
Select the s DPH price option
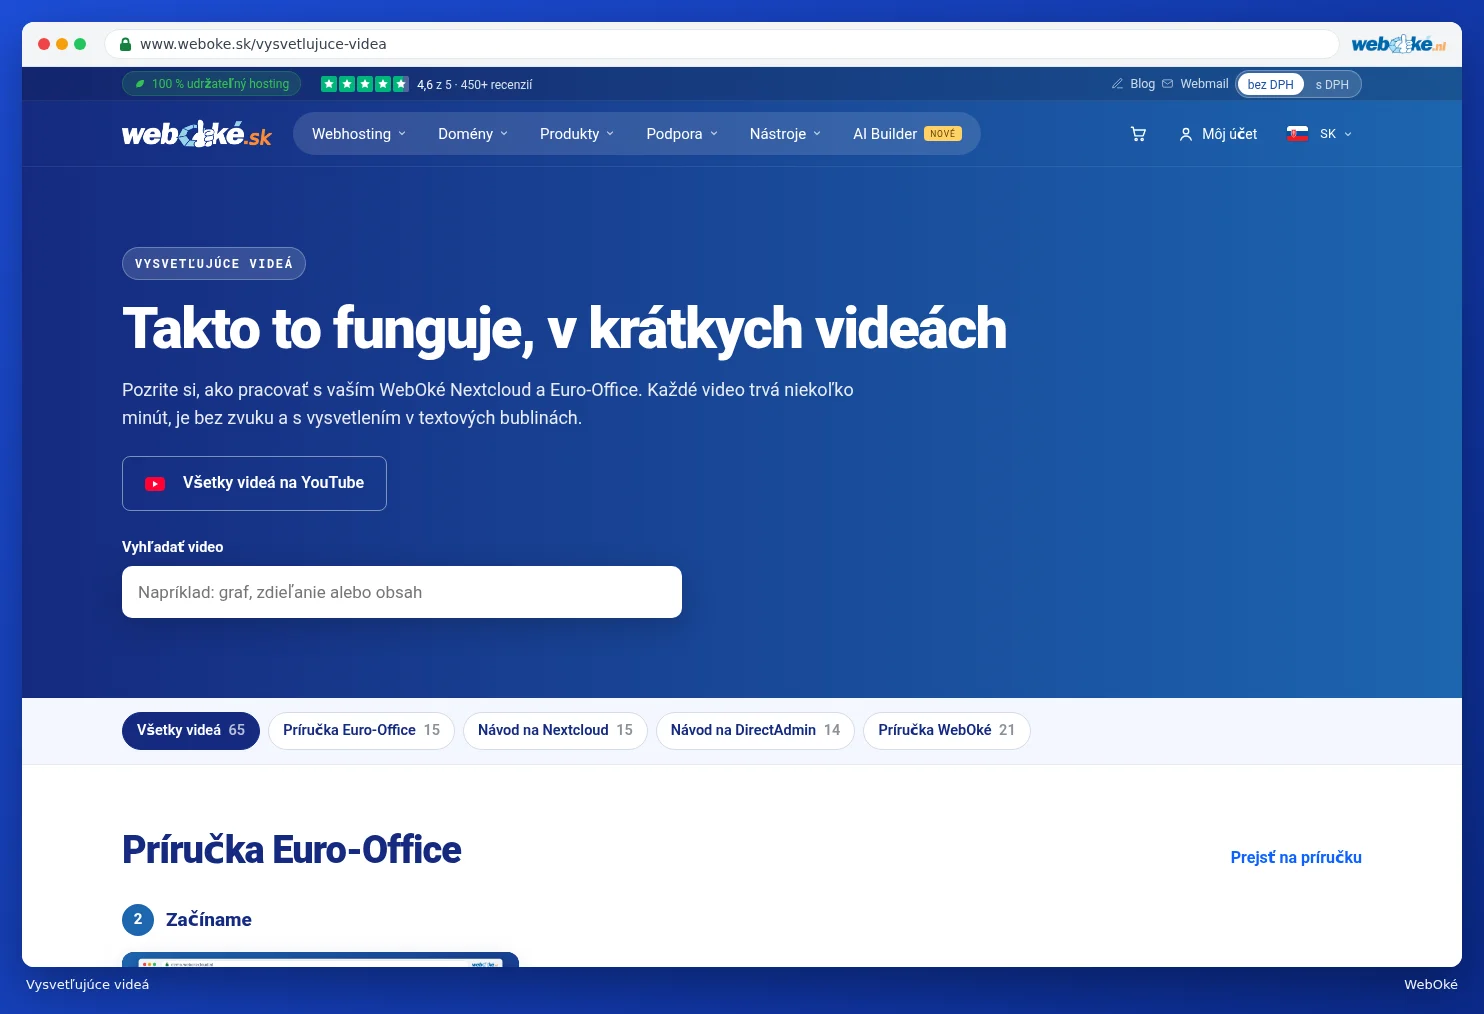tap(1332, 84)
